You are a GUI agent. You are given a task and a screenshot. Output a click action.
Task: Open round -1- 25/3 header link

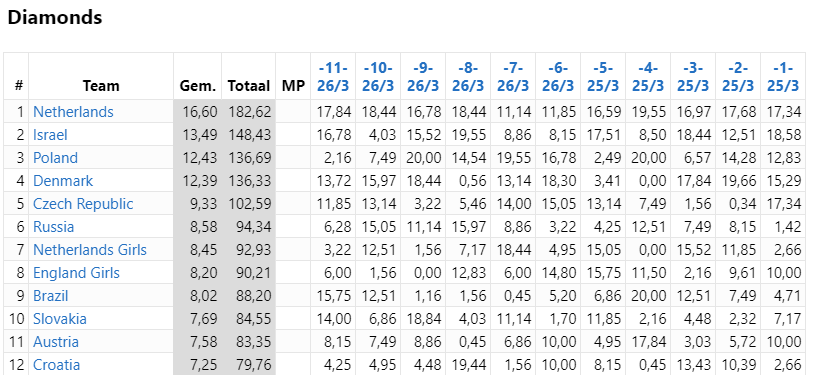[783, 77]
